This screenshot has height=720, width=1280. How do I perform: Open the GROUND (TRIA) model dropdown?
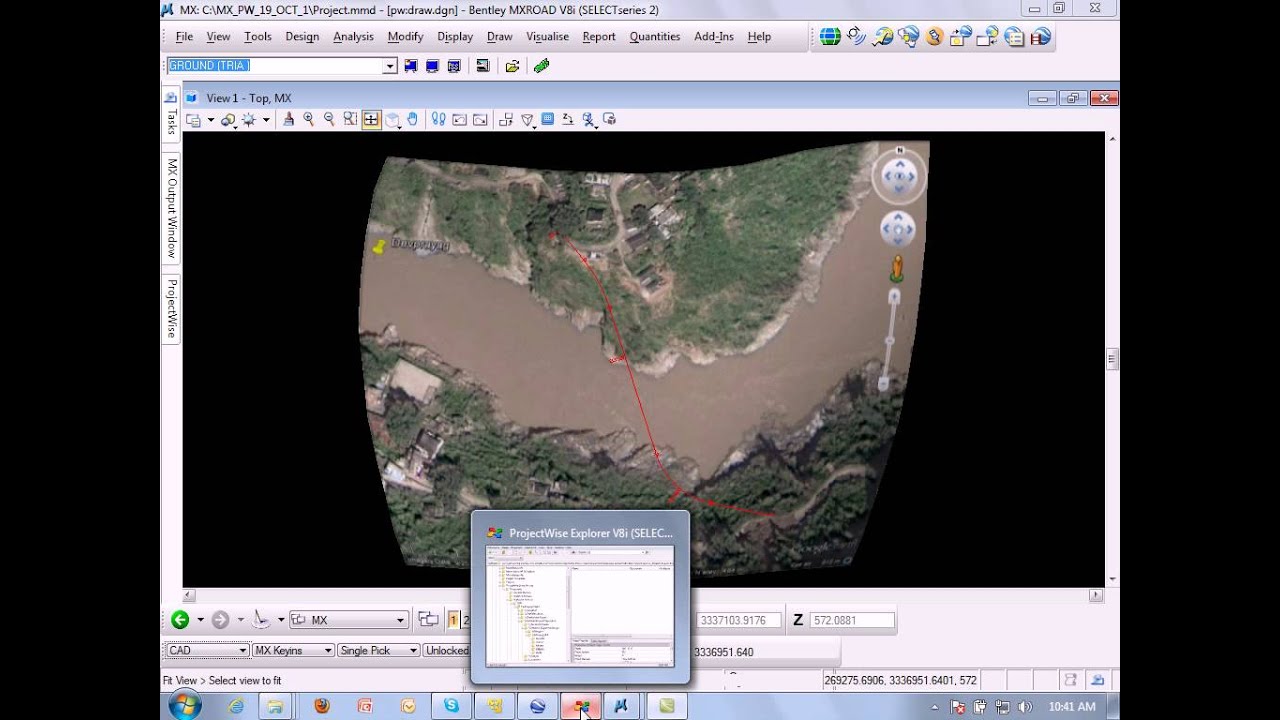(390, 66)
